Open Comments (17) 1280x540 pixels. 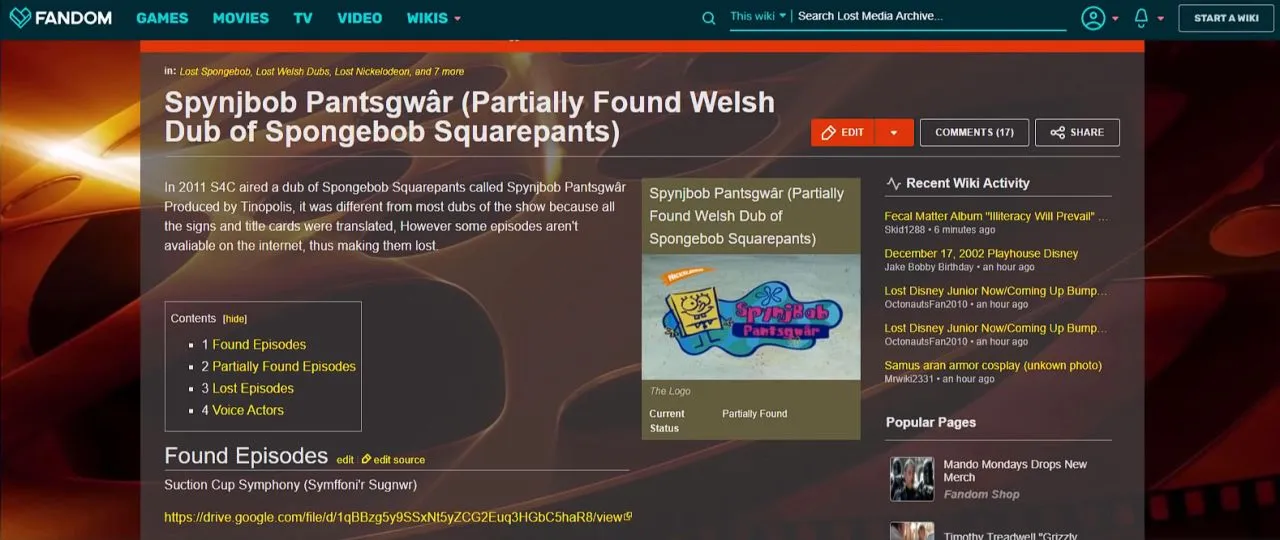(974, 132)
